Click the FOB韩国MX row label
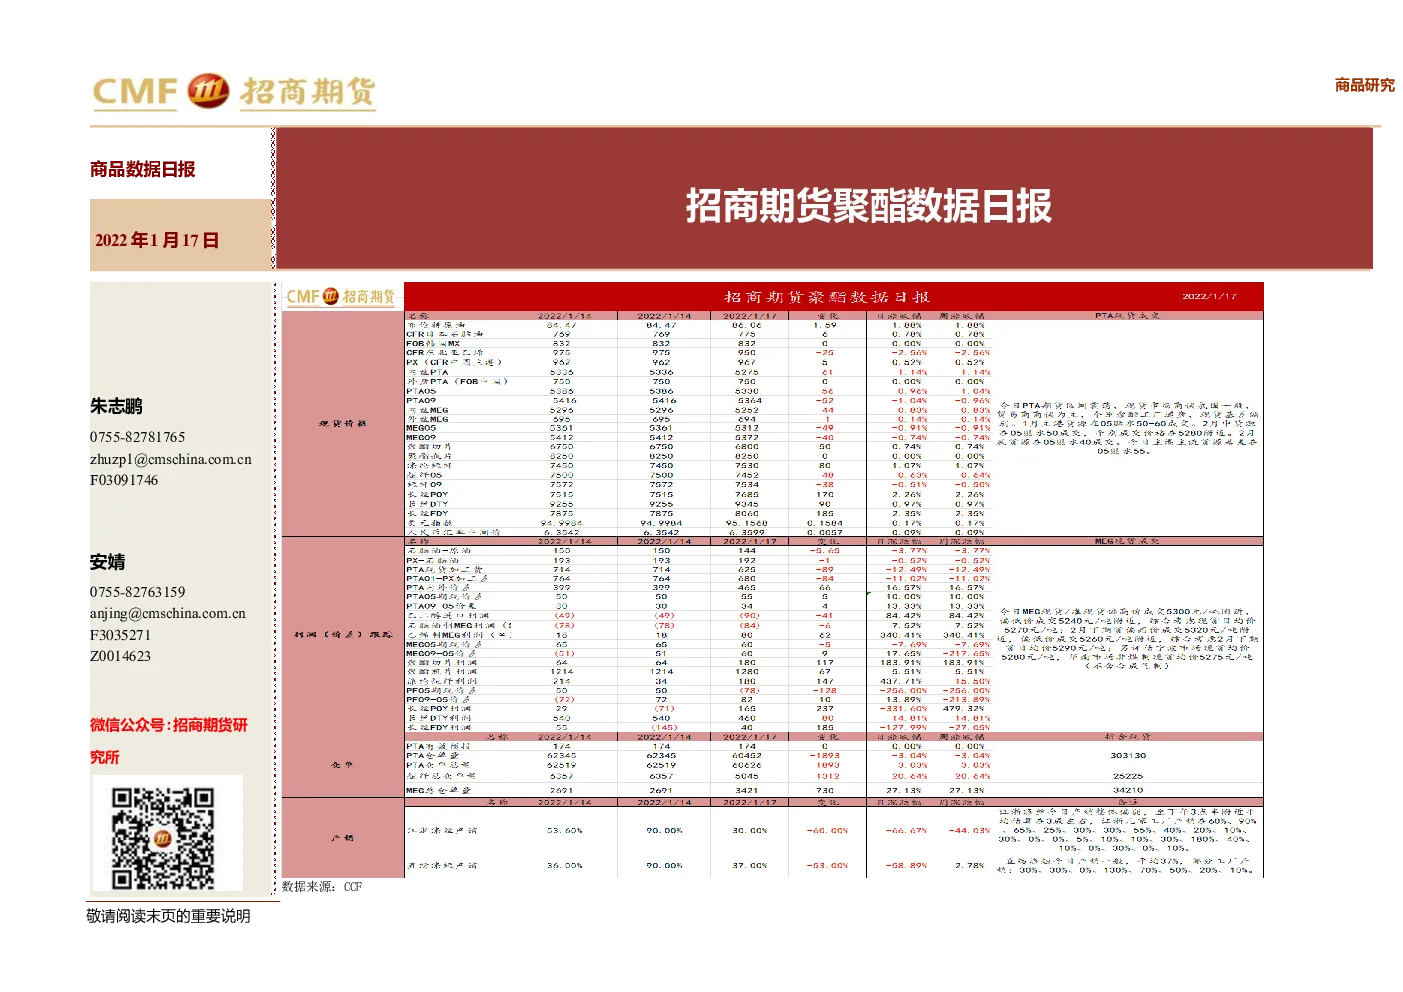The height and width of the screenshot is (992, 1403). (x=433, y=343)
